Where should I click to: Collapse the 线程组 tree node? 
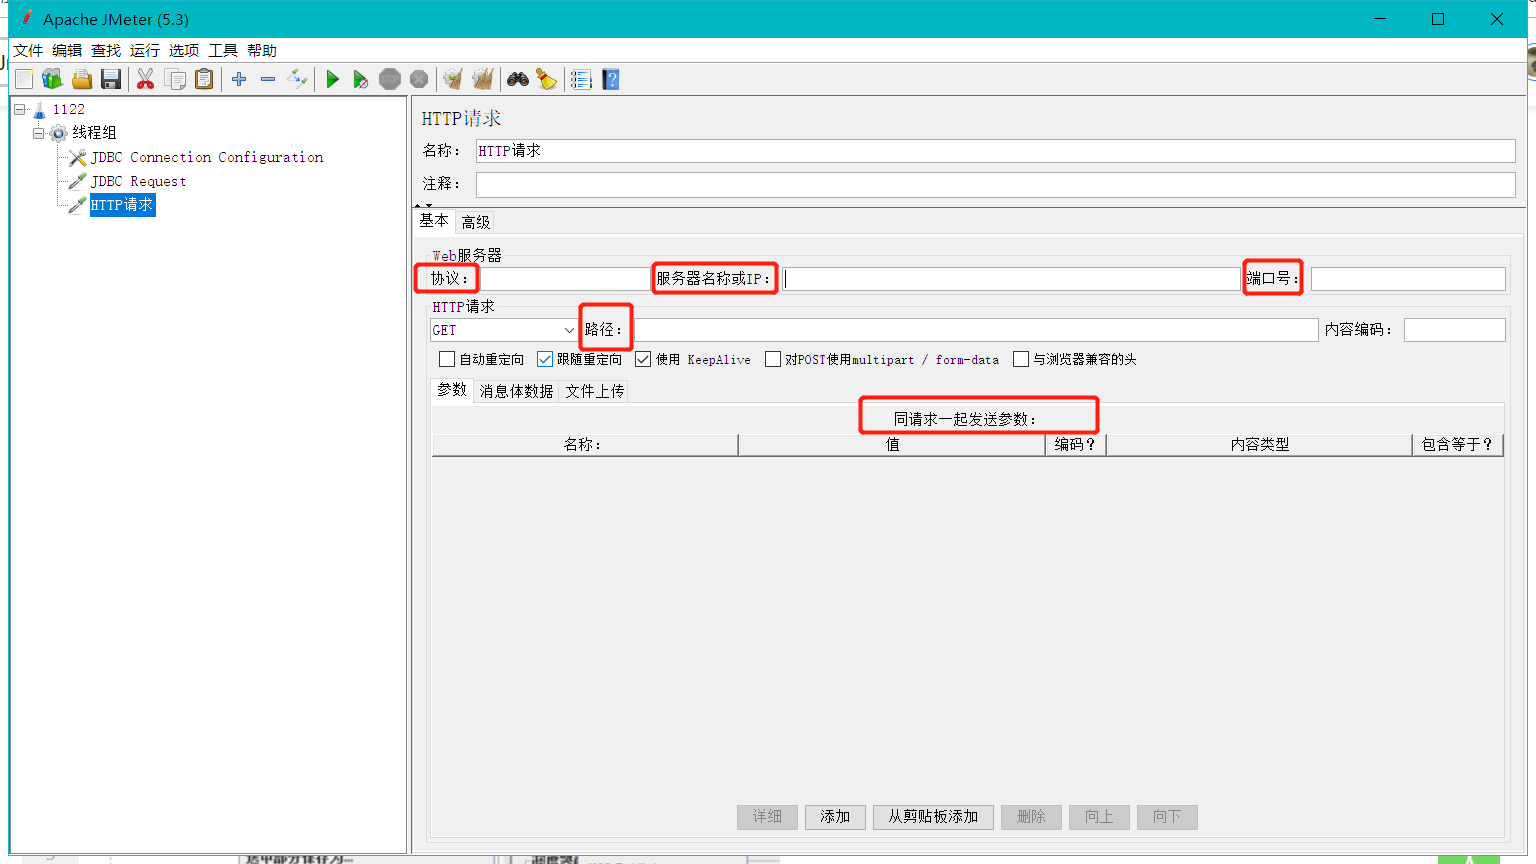(38, 133)
